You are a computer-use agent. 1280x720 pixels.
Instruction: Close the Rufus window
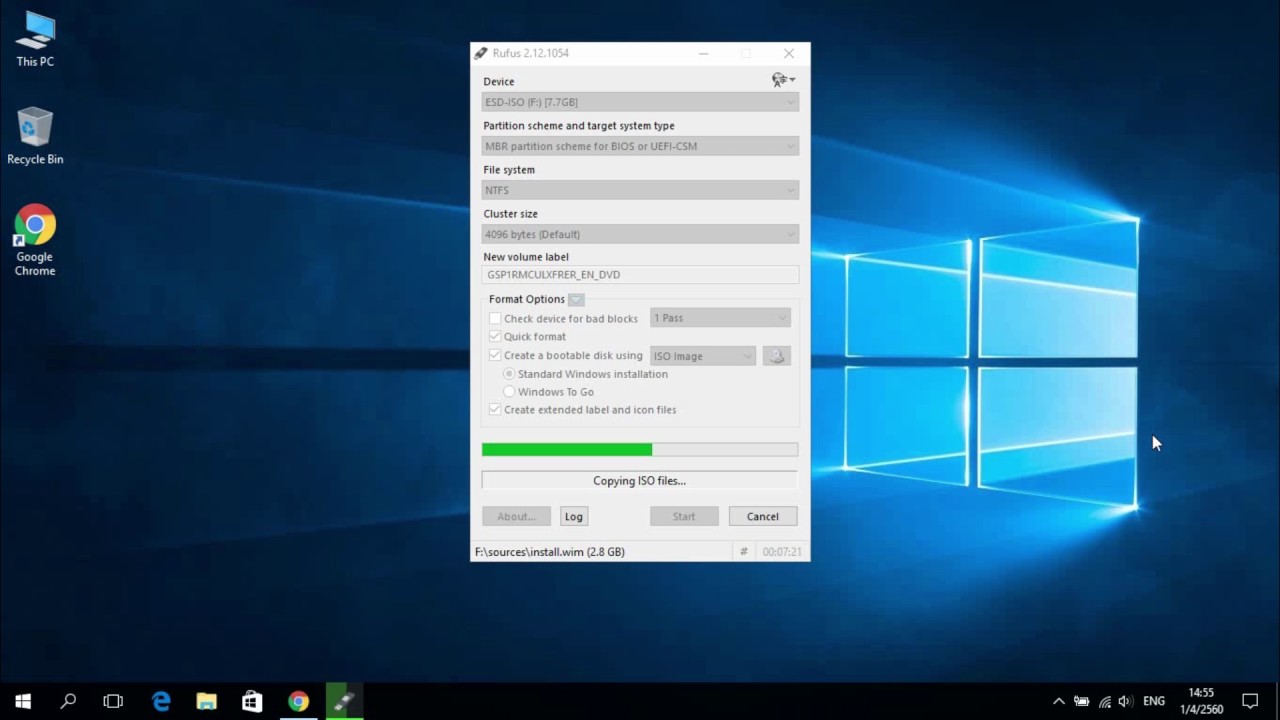tap(789, 53)
